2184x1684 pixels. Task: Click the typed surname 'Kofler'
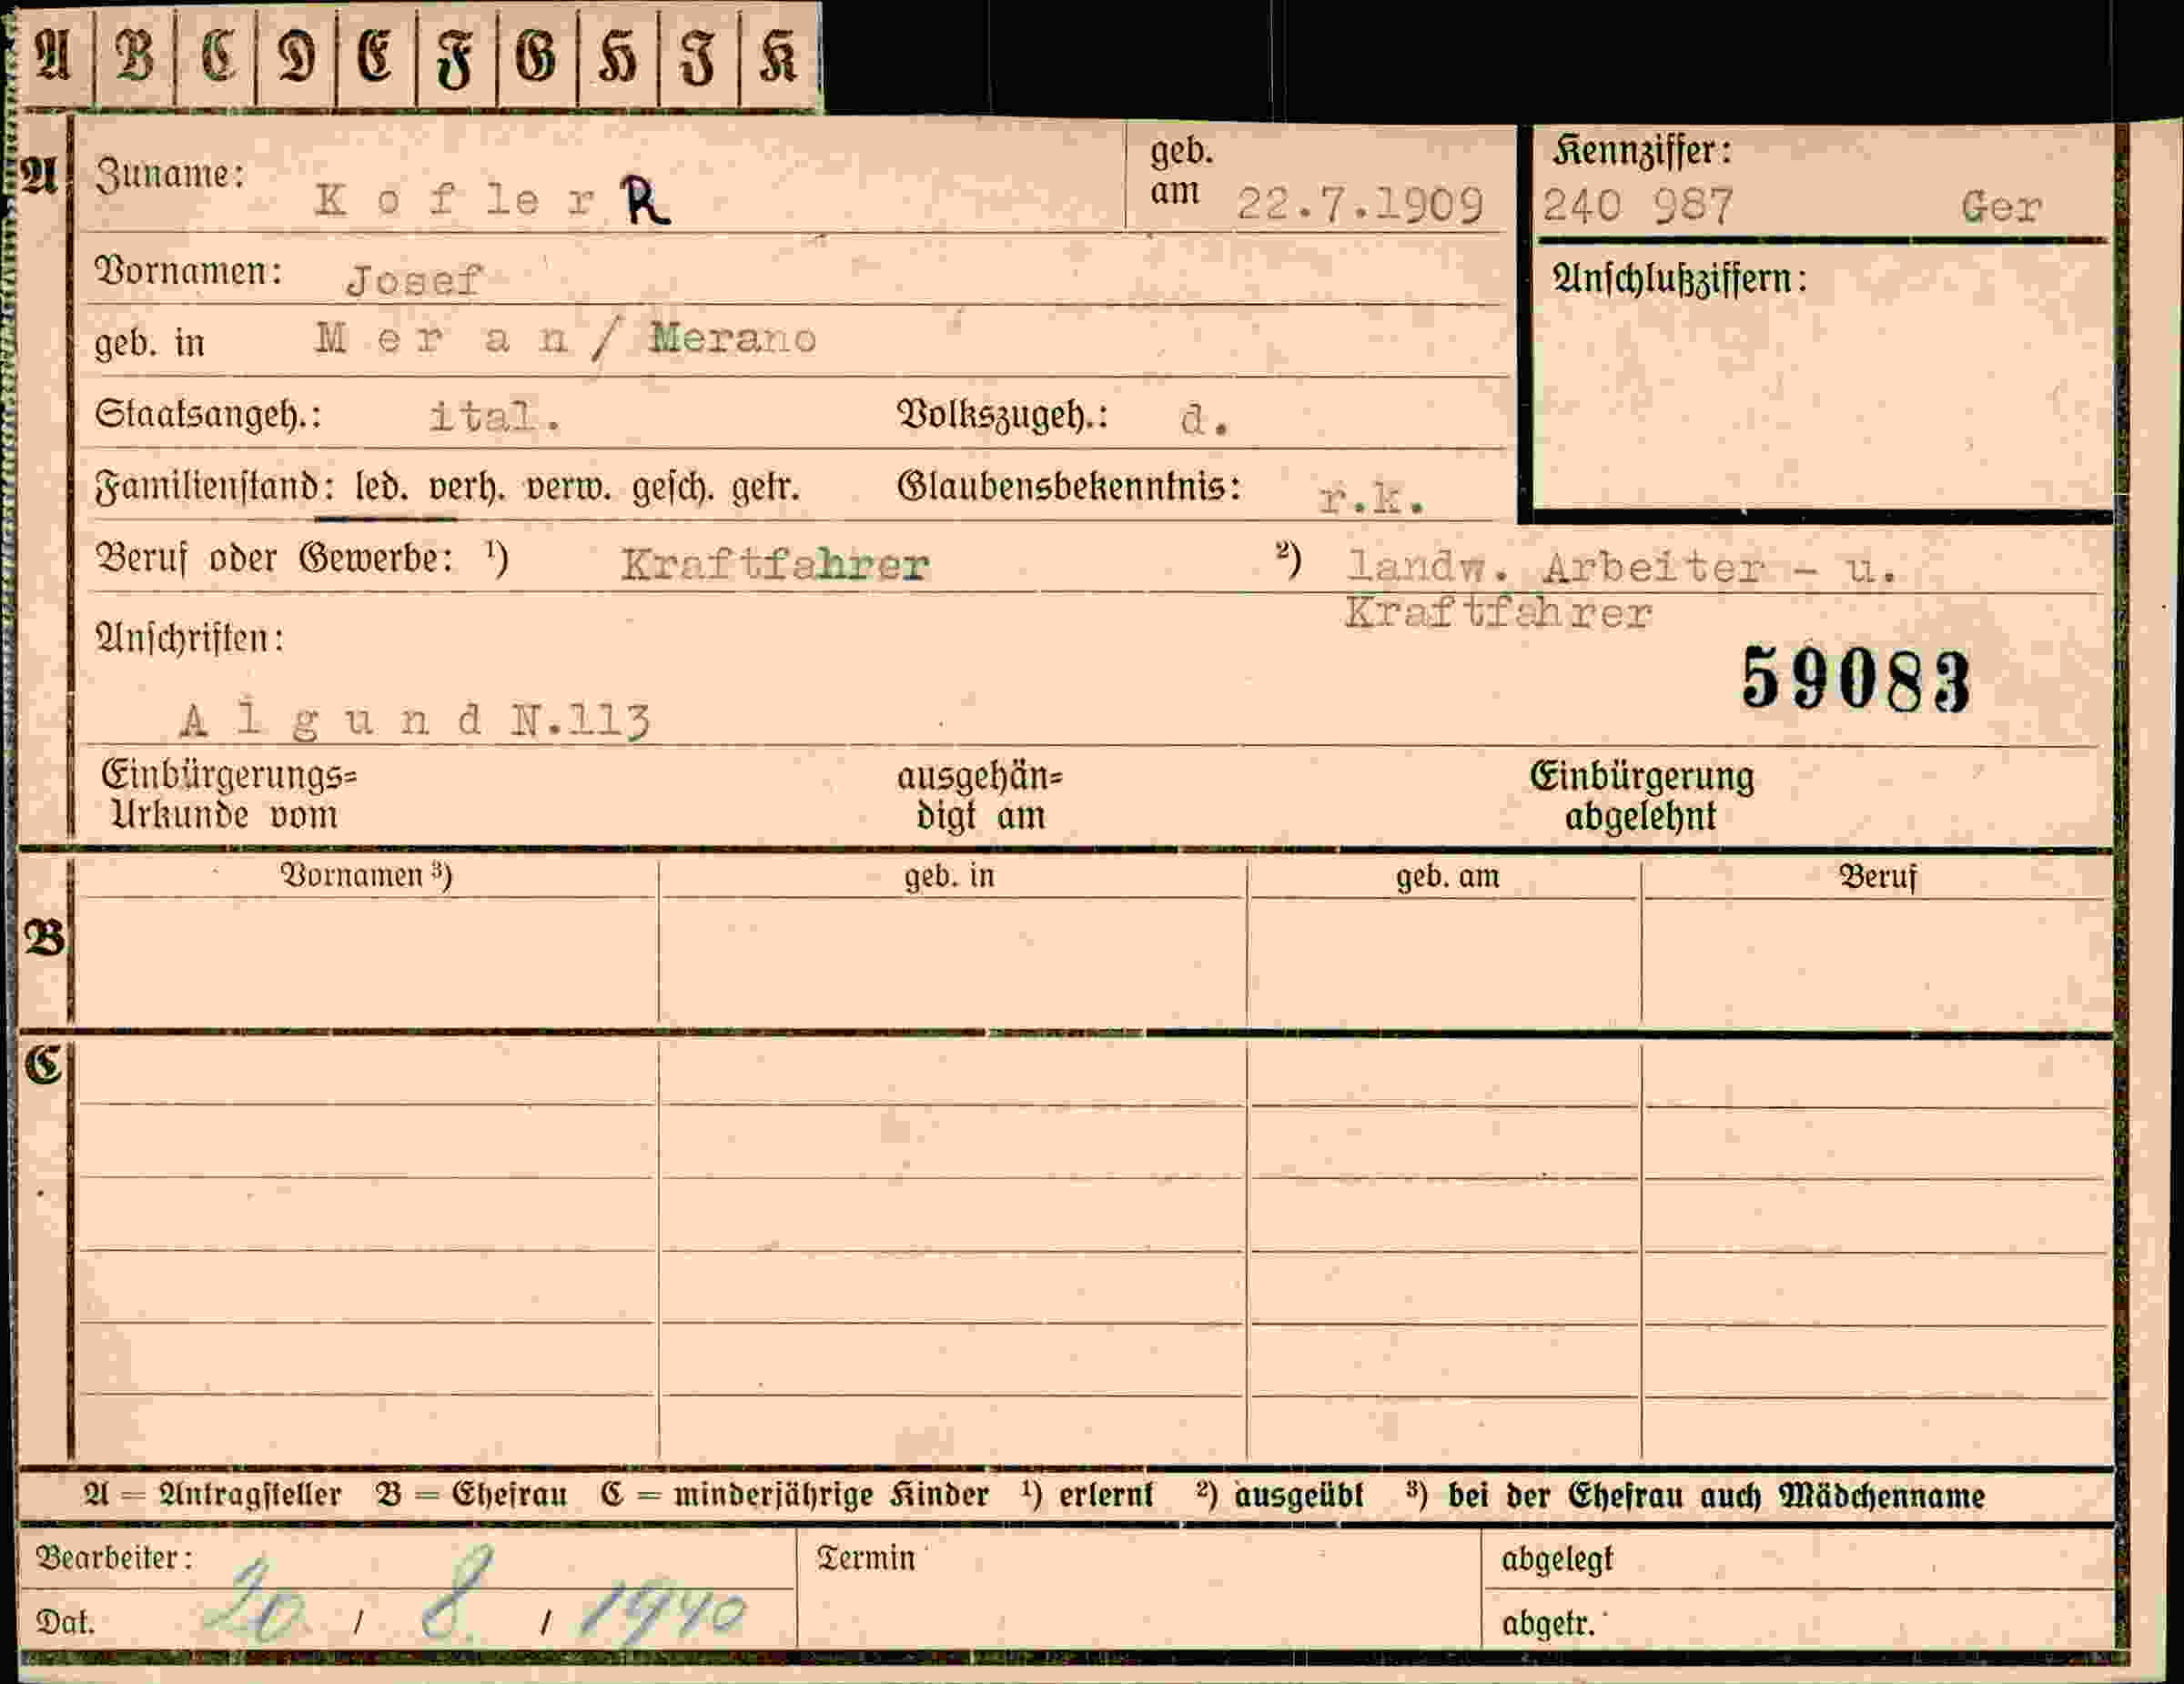click(454, 200)
